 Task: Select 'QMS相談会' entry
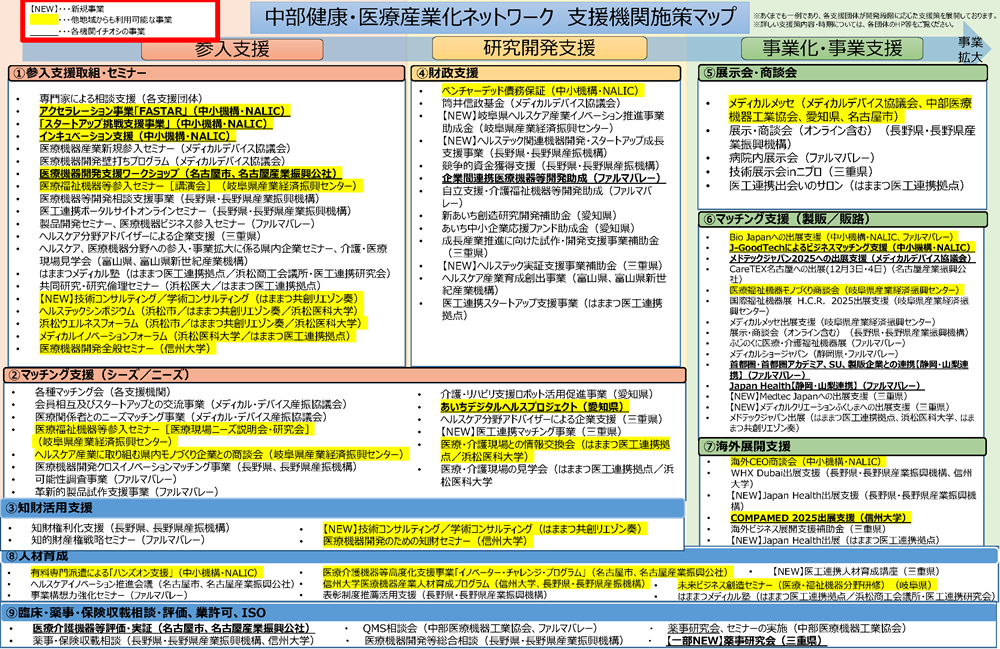tap(480, 629)
